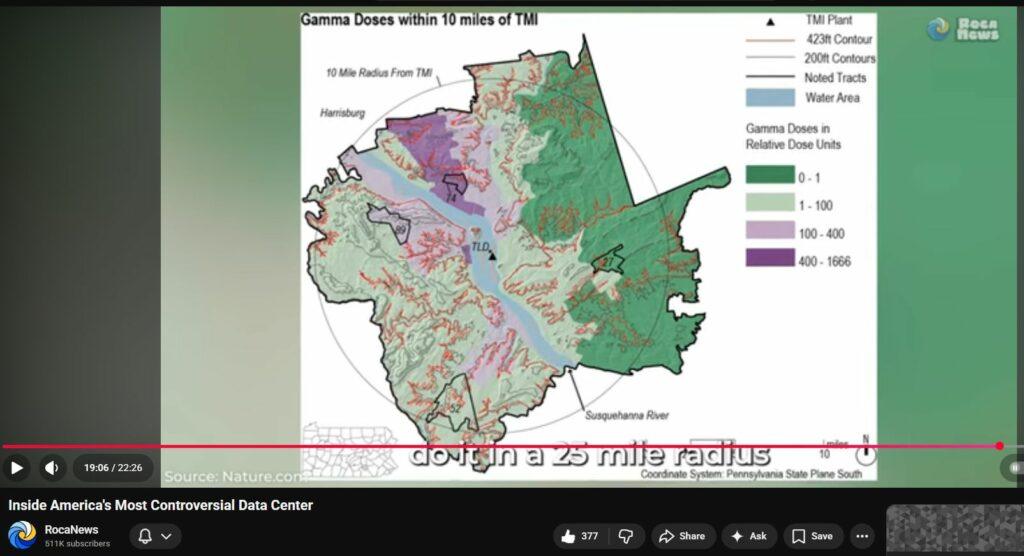
Task: Expand the notification options chevron
Action: pyautogui.click(x=167, y=537)
